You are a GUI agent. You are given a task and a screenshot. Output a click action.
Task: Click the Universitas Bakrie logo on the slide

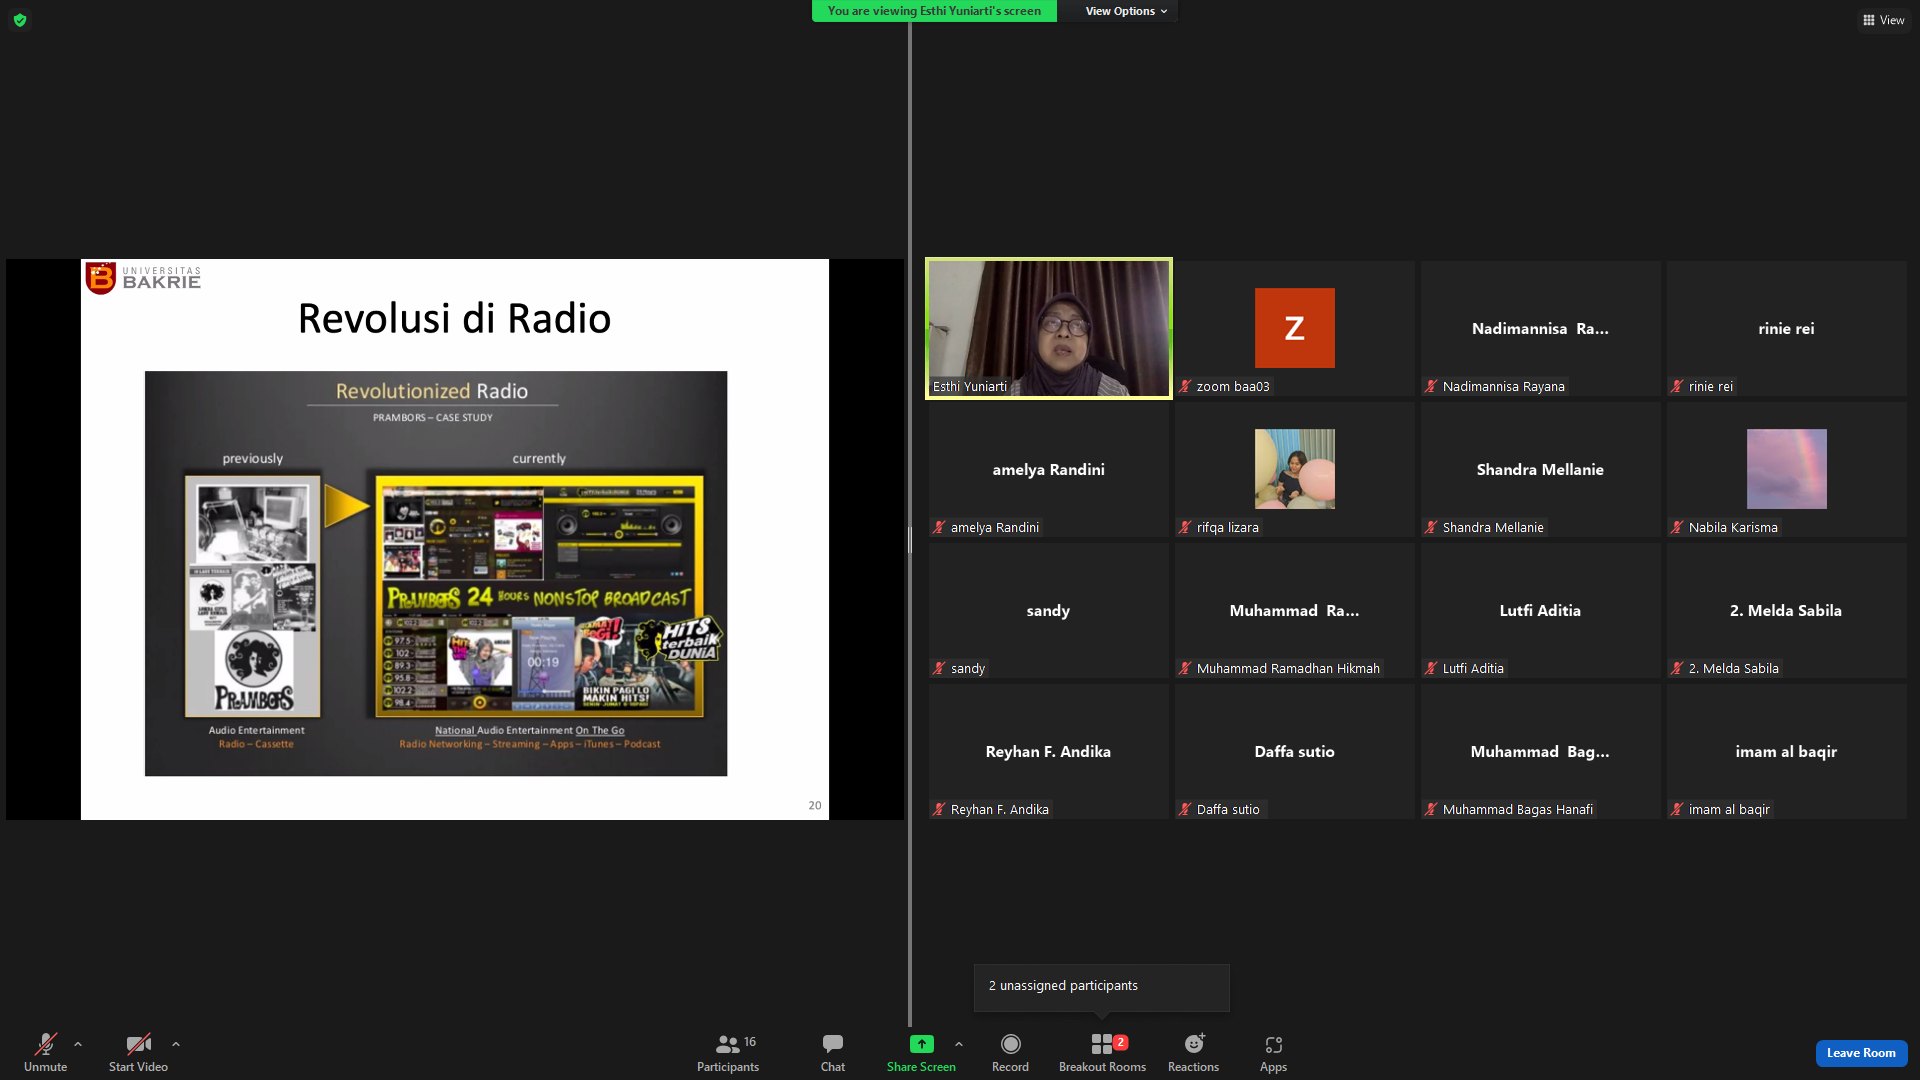[x=143, y=278]
